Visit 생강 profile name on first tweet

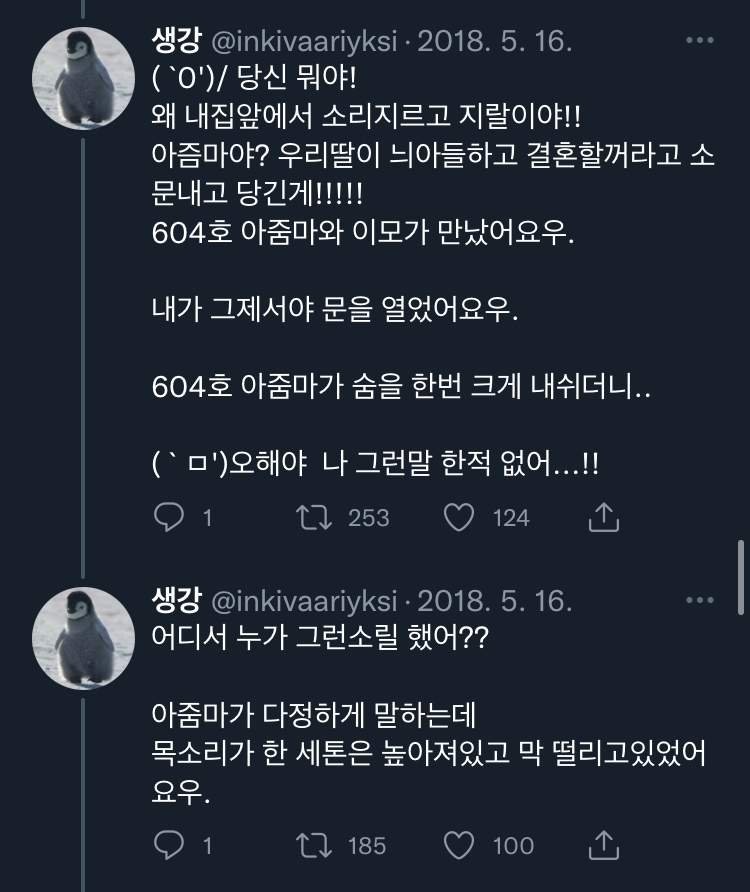click(175, 41)
